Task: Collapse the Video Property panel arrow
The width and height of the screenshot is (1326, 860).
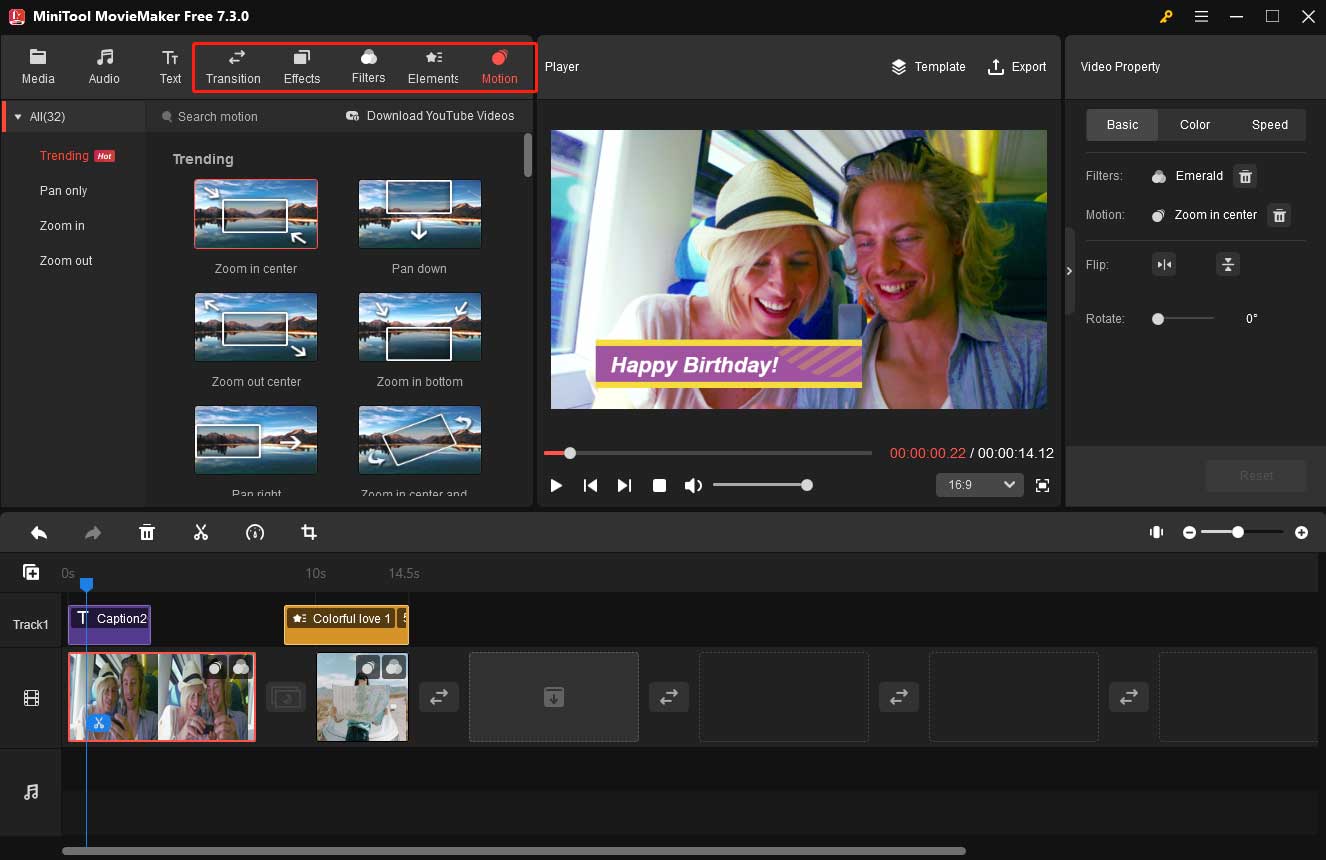Action: coord(1069,271)
